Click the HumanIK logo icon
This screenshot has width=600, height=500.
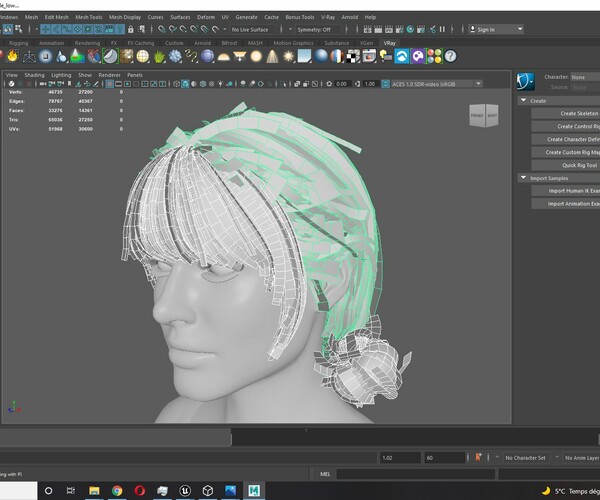[525, 81]
